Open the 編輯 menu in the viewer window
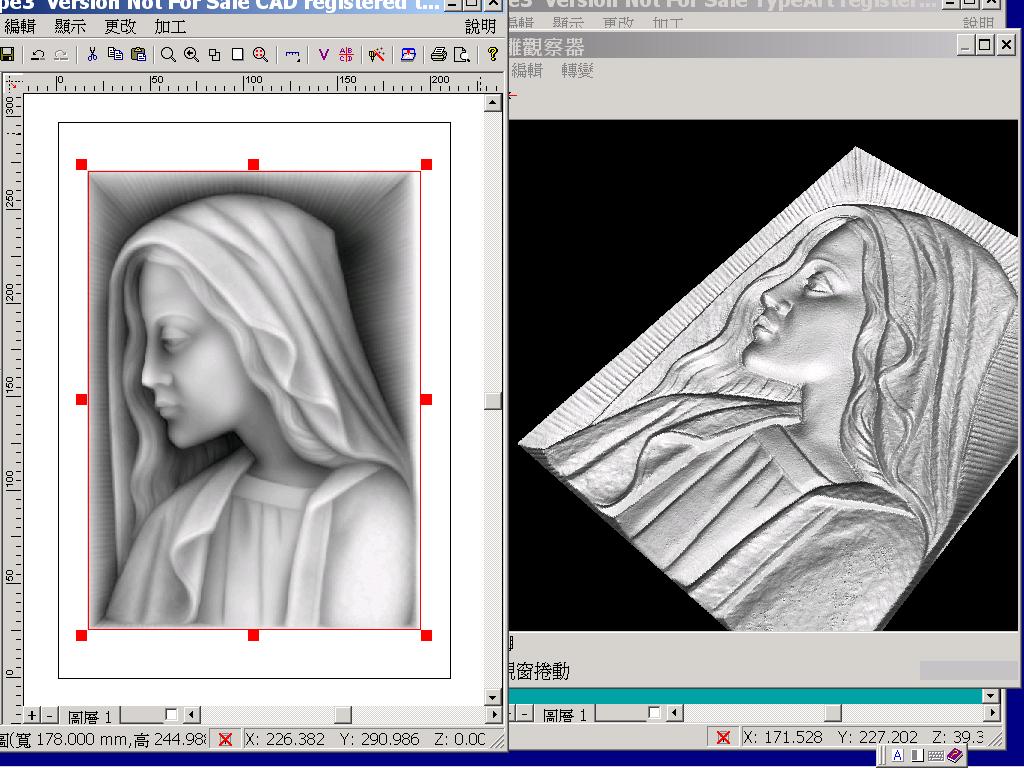Viewport: 1024px width, 768px height. (x=527, y=70)
